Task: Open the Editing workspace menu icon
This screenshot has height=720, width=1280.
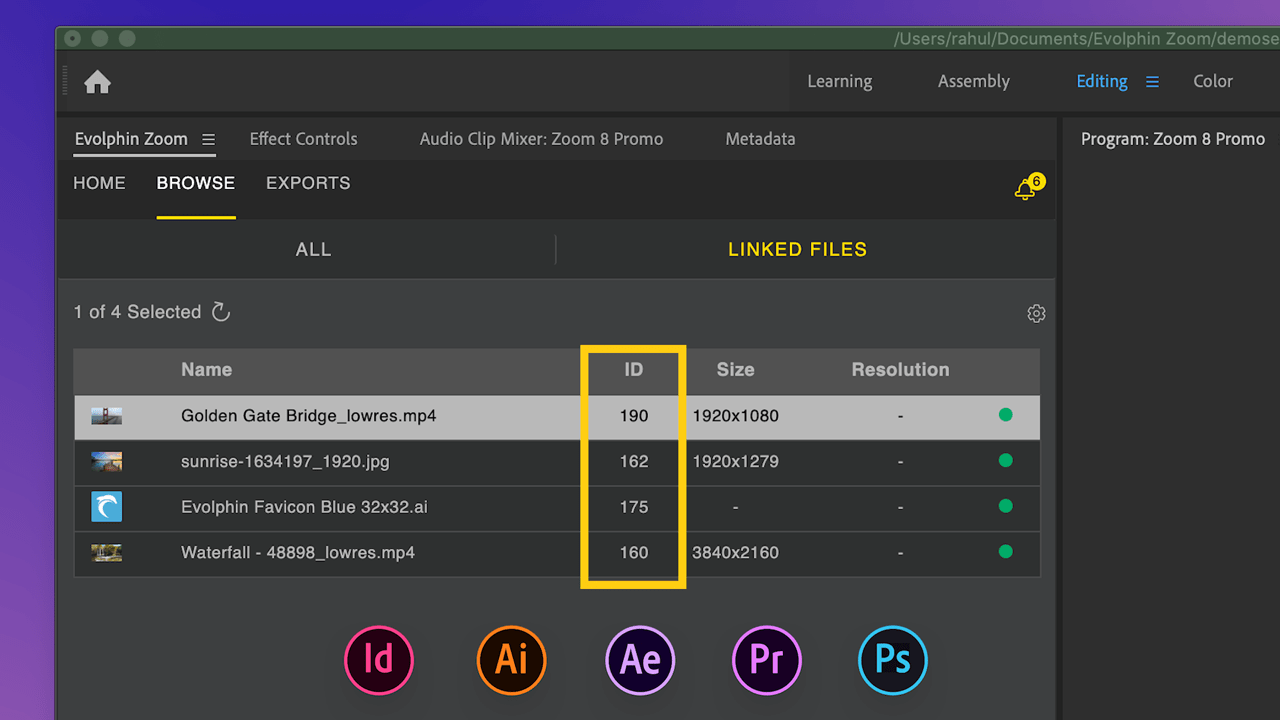Action: pos(1152,82)
